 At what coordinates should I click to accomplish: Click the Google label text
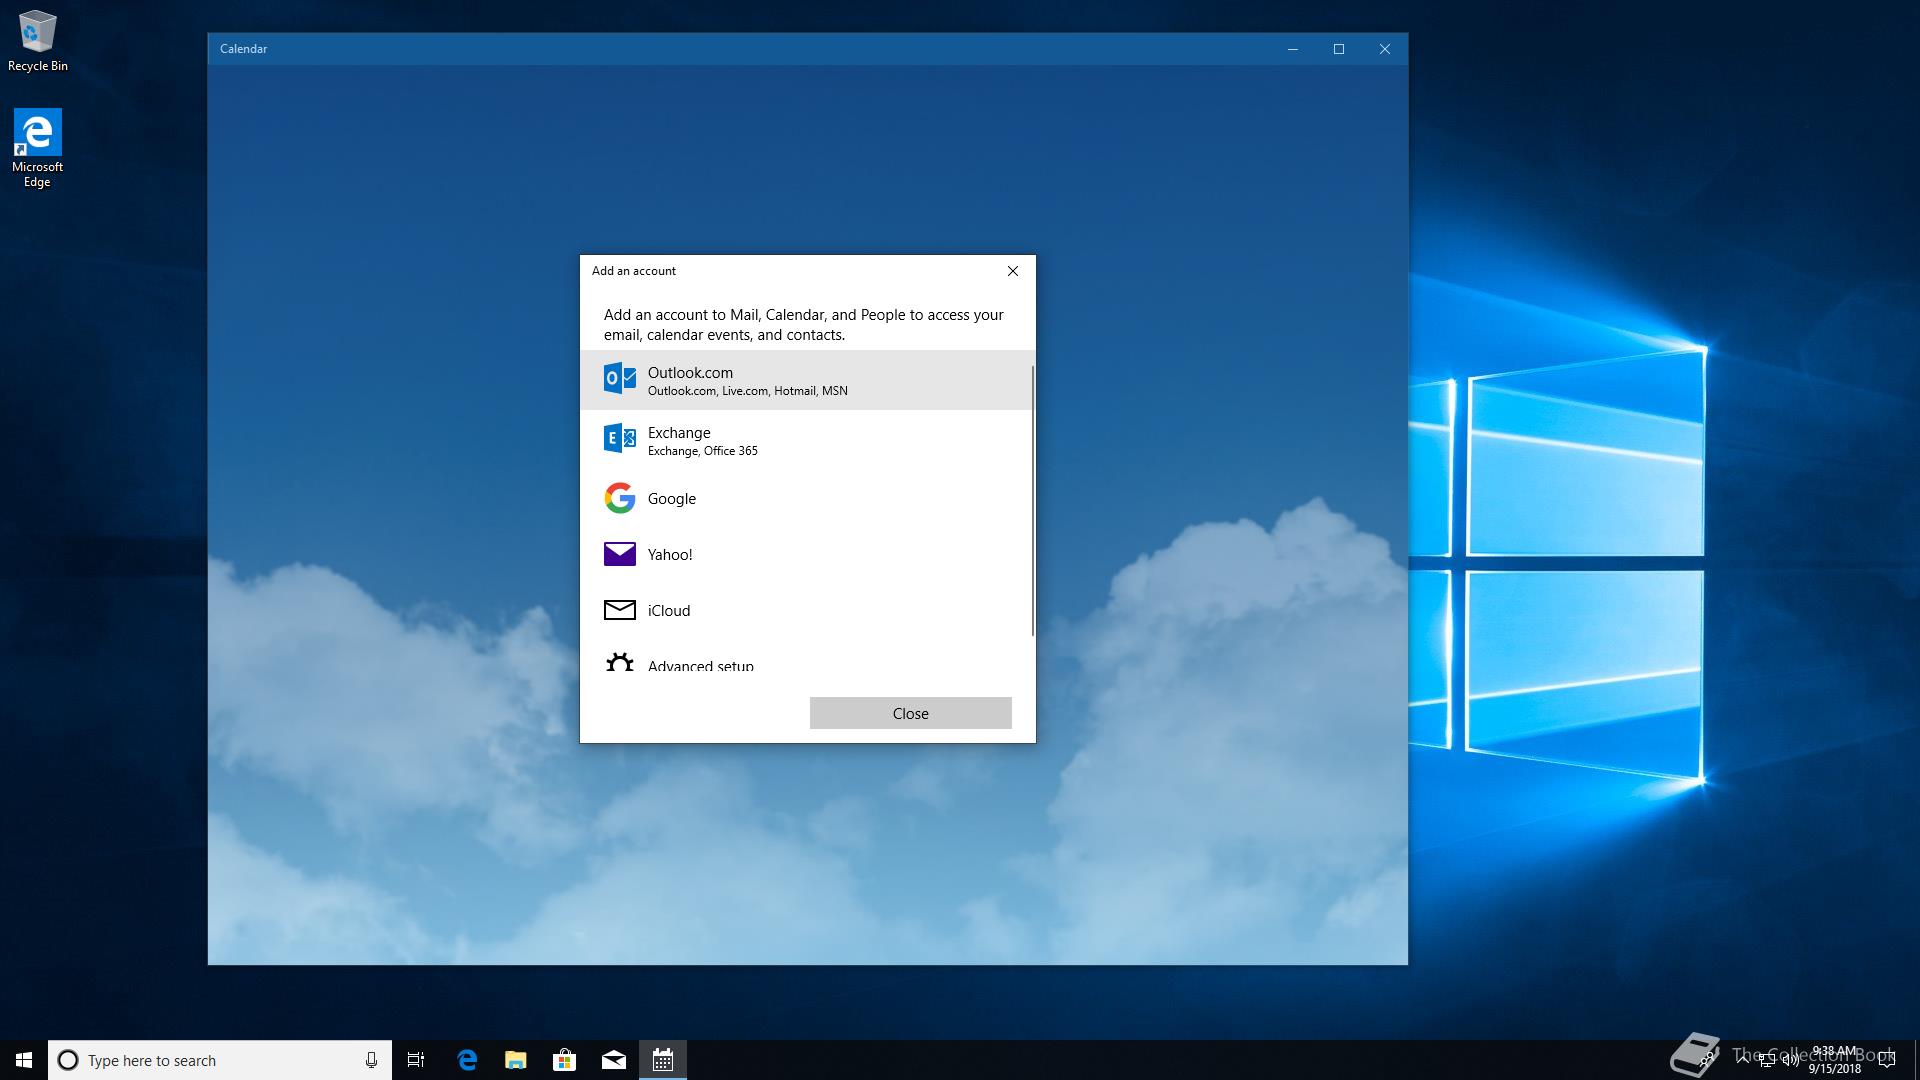[672, 499]
